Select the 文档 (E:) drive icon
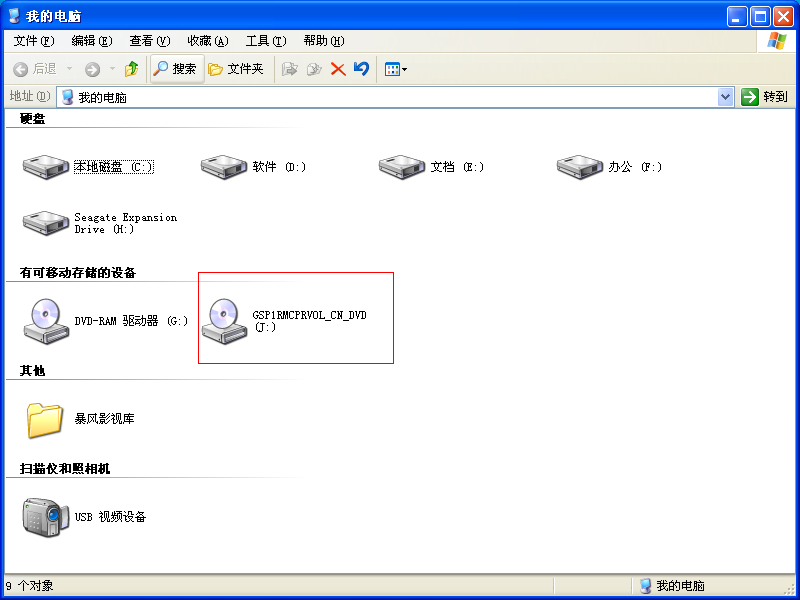 pos(402,167)
